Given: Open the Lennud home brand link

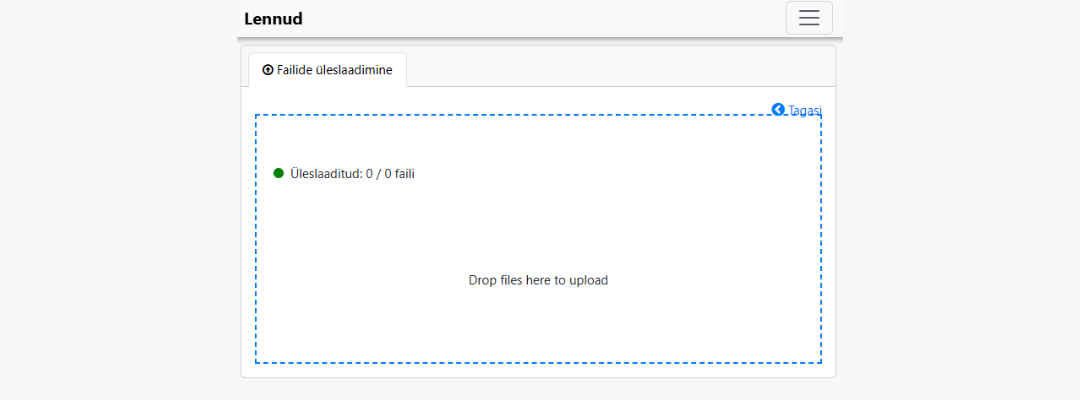Looking at the screenshot, I should click(x=273, y=18).
